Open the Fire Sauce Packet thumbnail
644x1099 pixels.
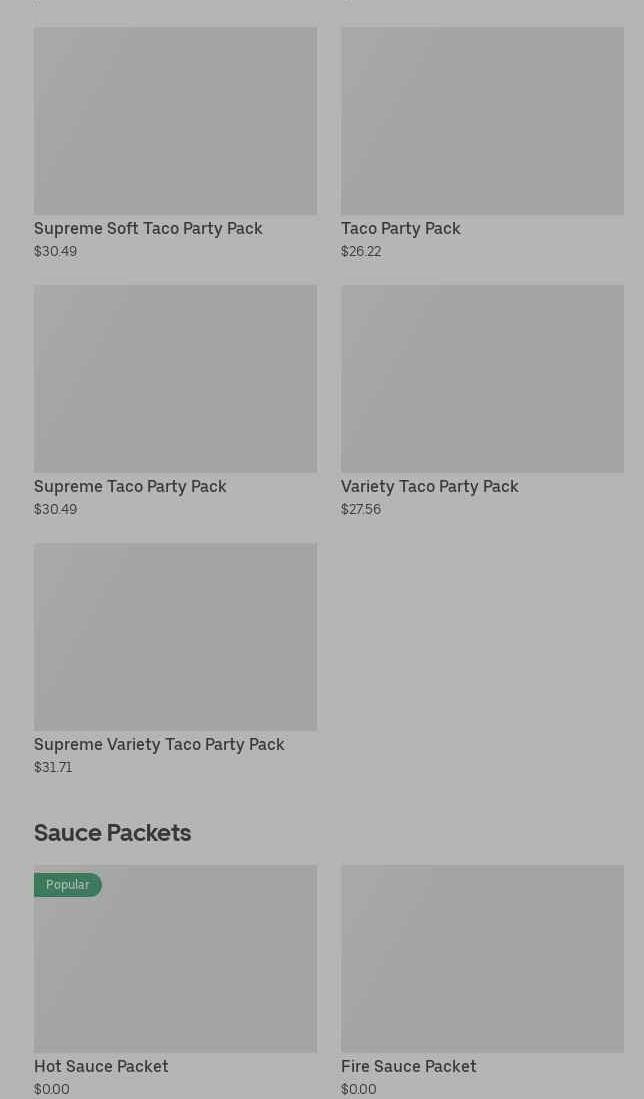pyautogui.click(x=482, y=959)
